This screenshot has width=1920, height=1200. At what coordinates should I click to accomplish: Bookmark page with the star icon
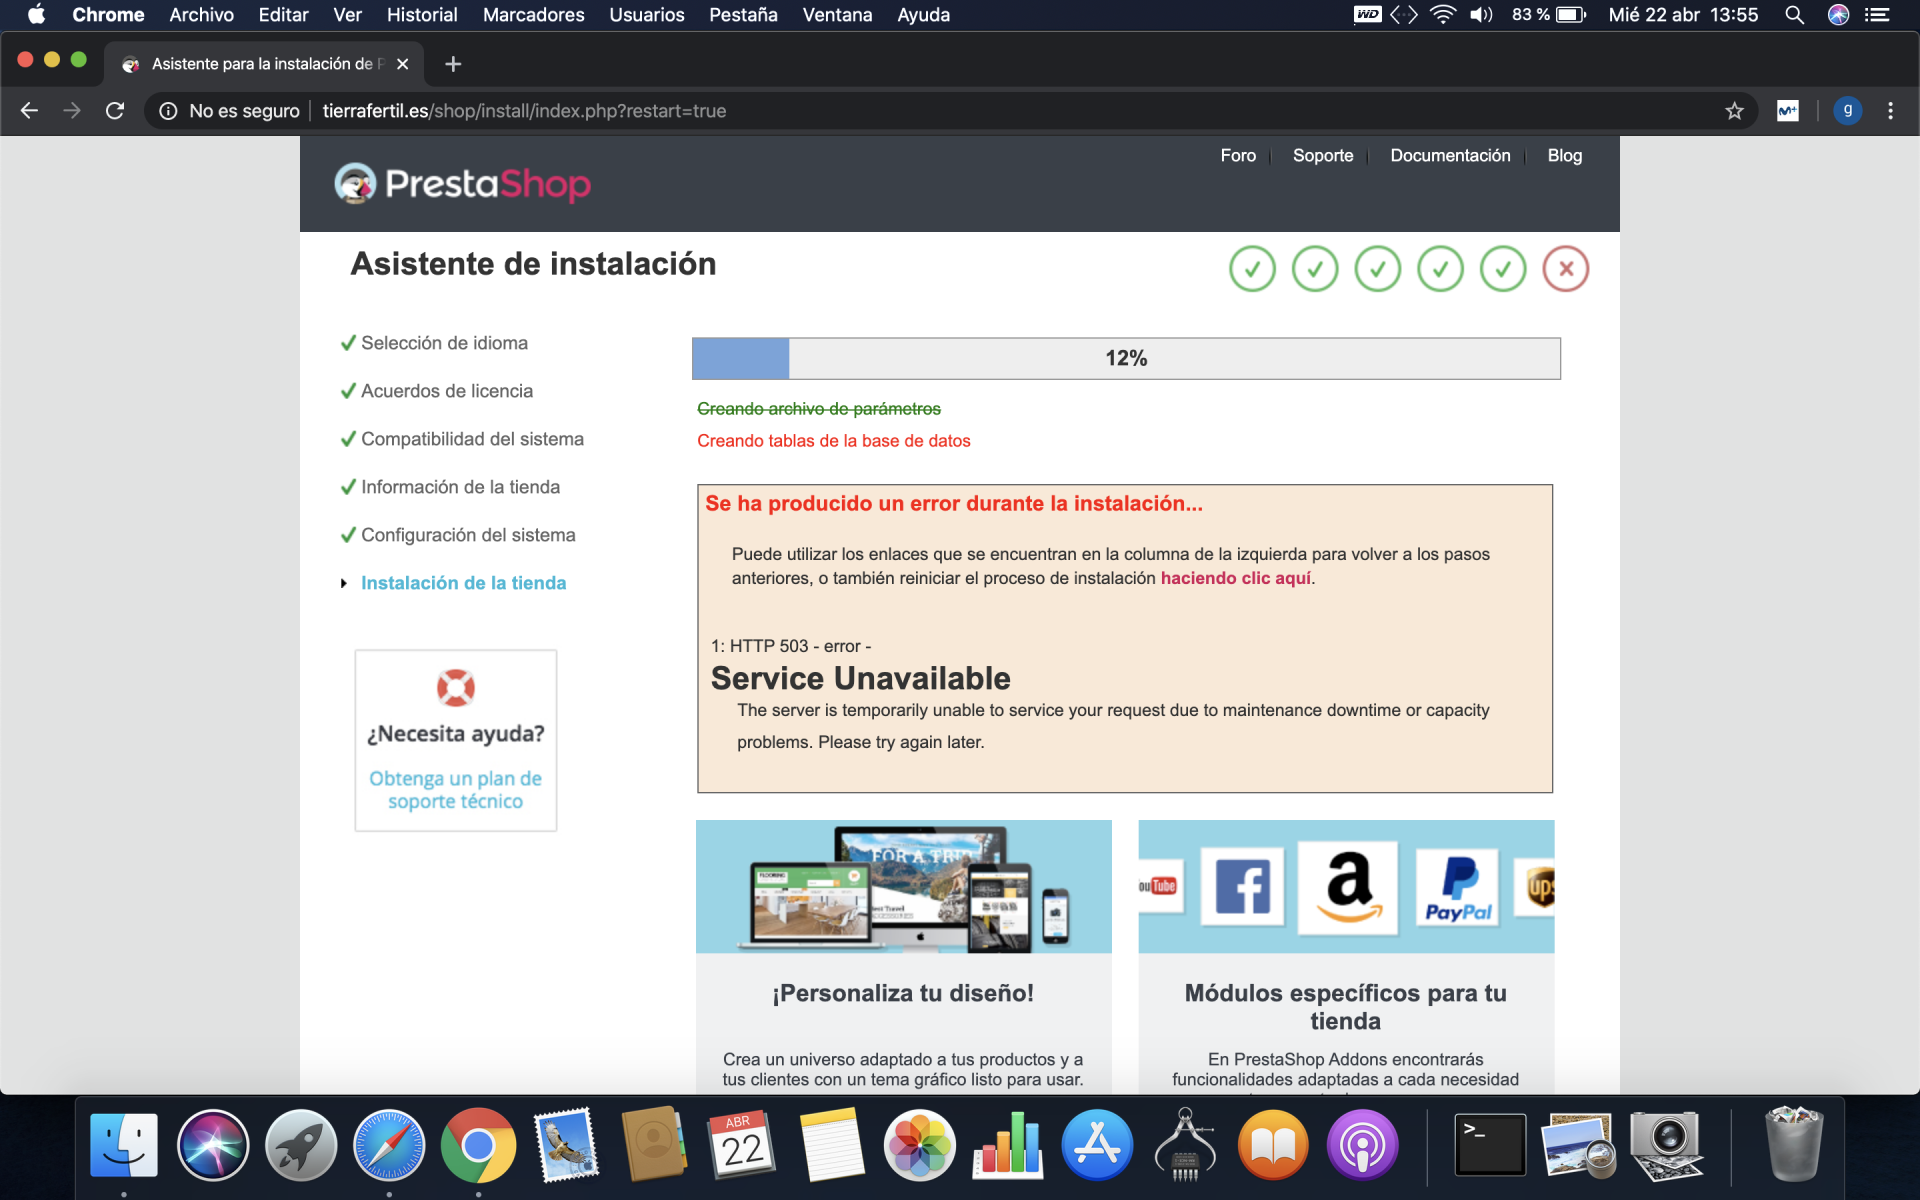[1734, 111]
